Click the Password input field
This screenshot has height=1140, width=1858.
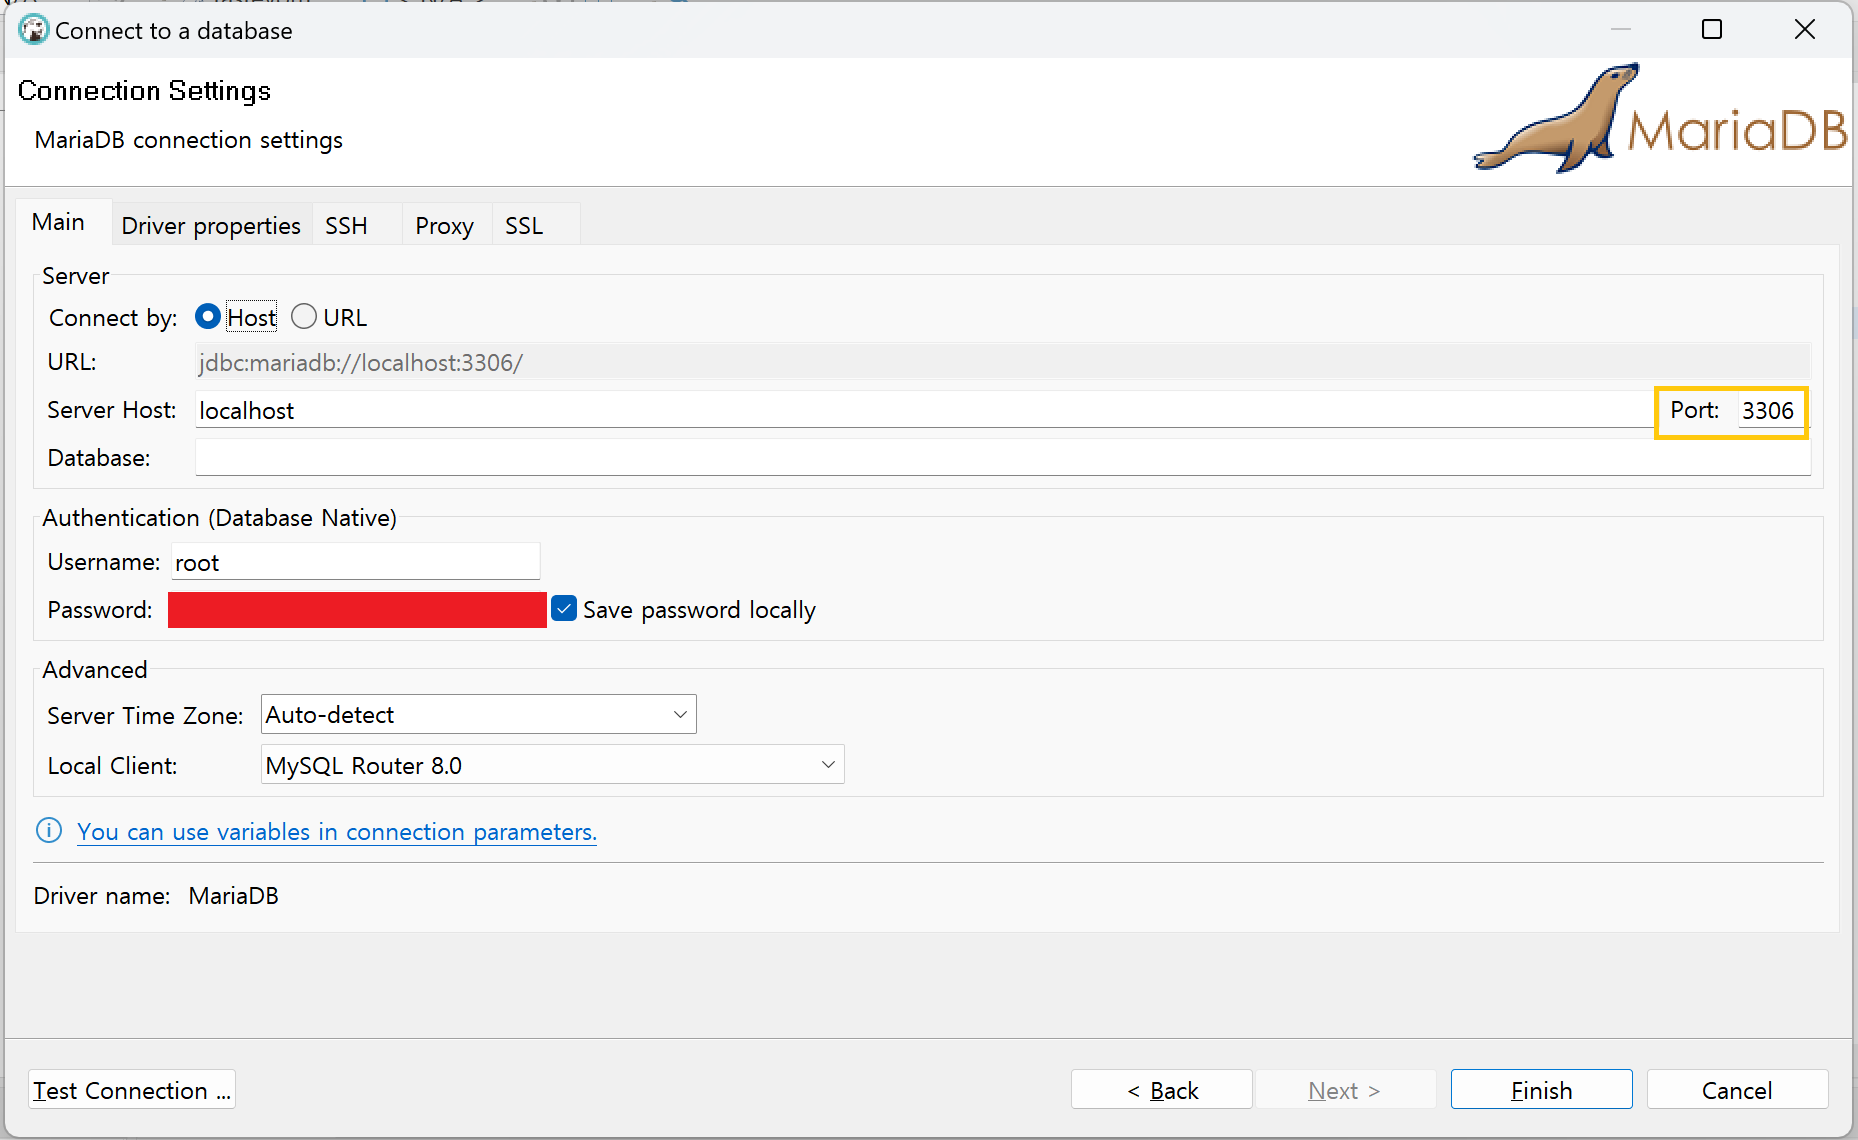coord(357,610)
